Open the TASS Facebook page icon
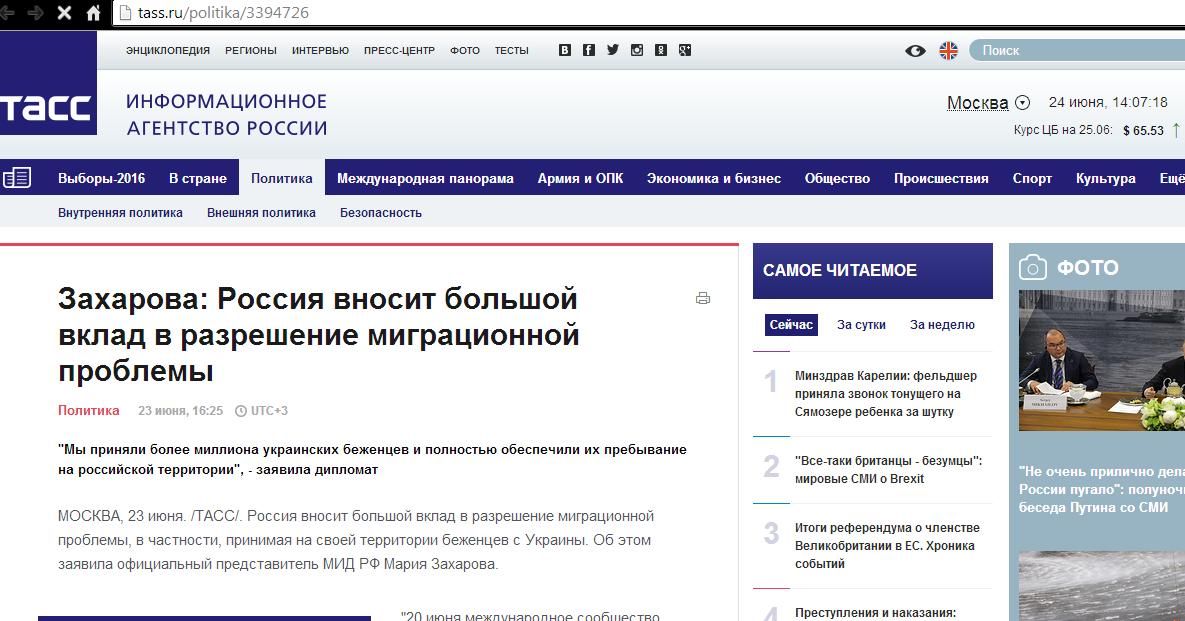 (x=589, y=50)
